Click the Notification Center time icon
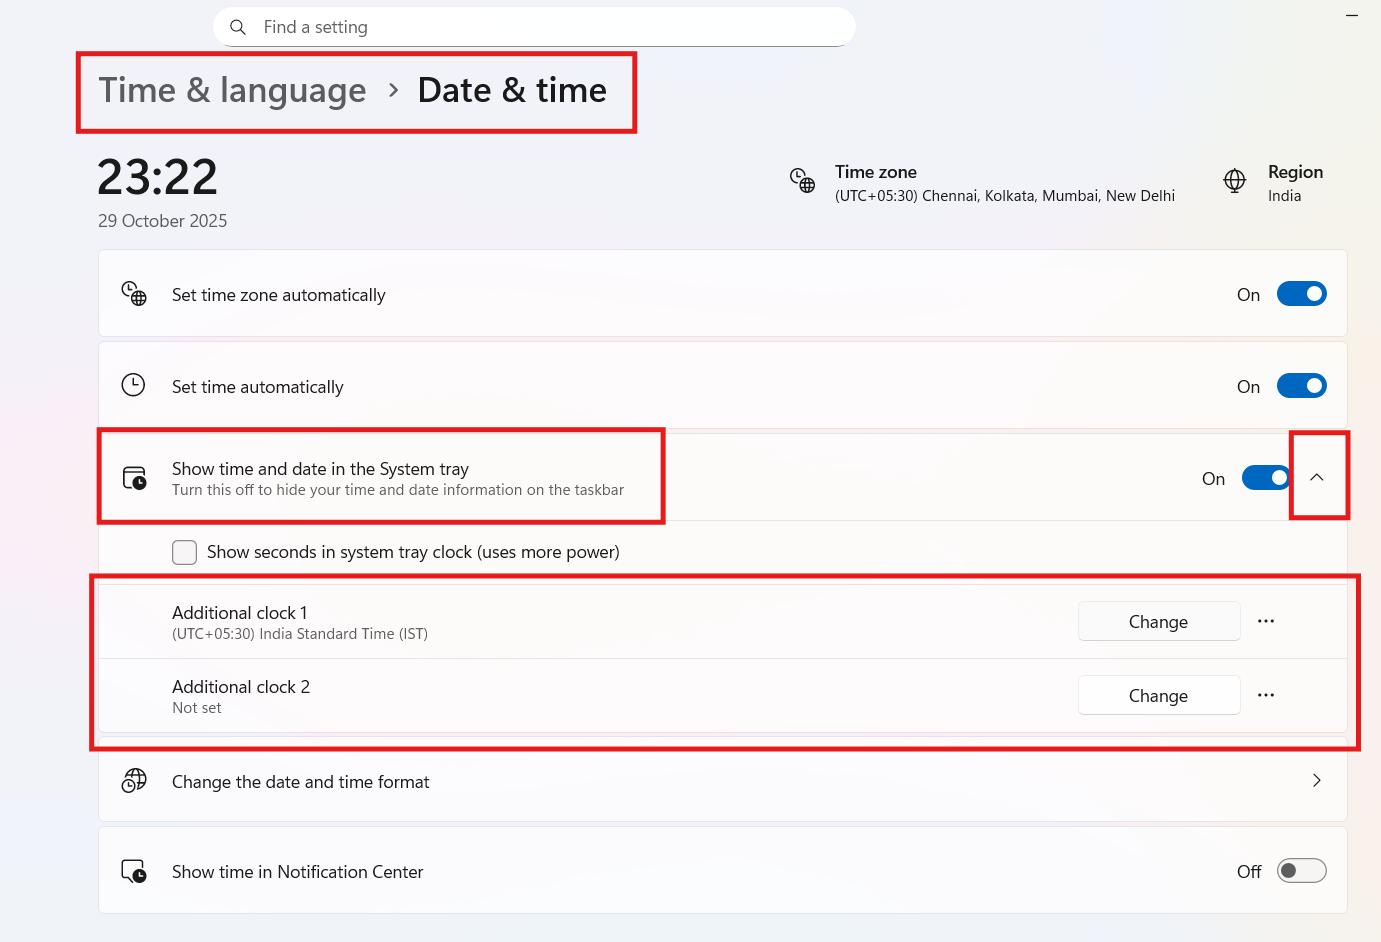The height and width of the screenshot is (942, 1381). pos(134,871)
